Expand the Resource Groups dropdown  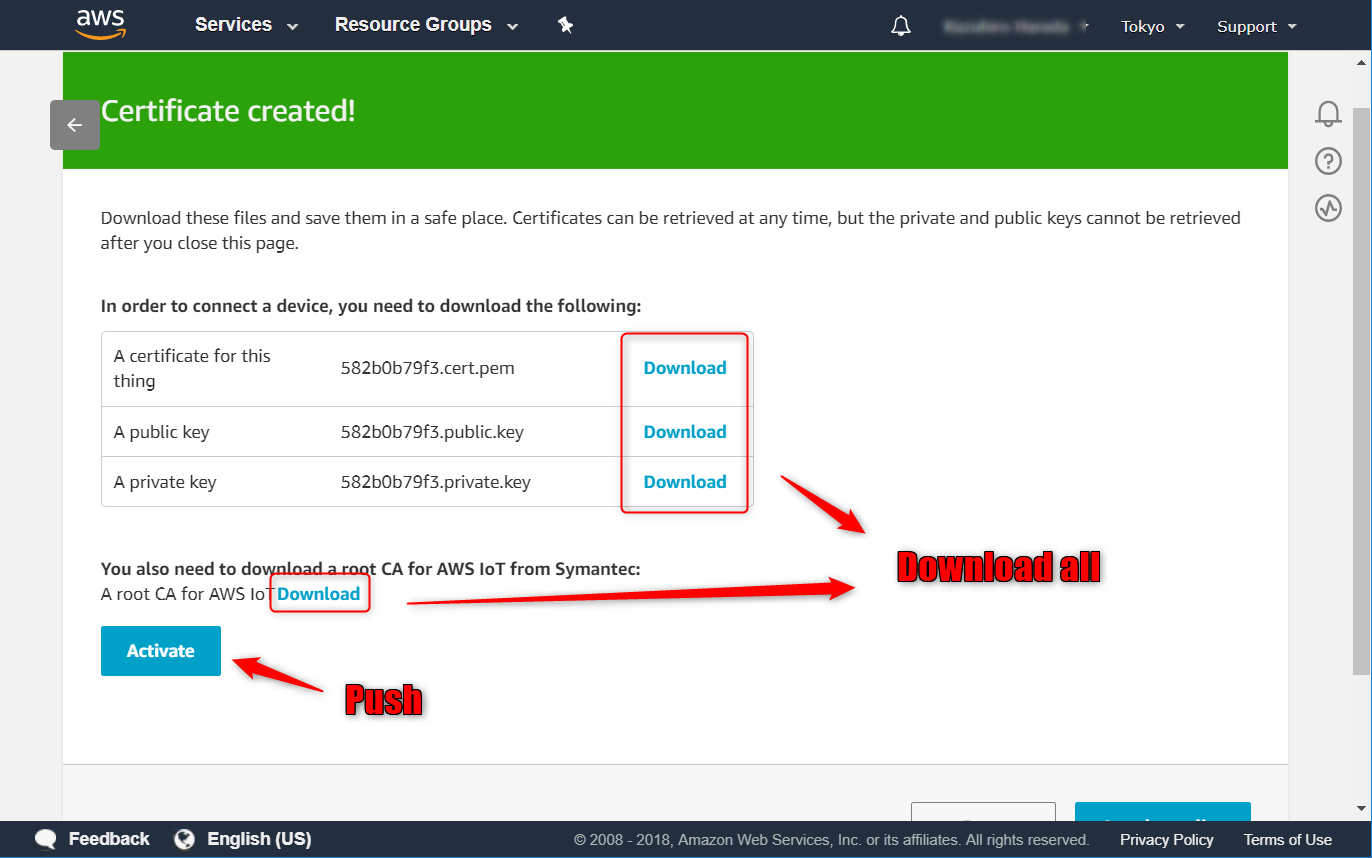[426, 25]
